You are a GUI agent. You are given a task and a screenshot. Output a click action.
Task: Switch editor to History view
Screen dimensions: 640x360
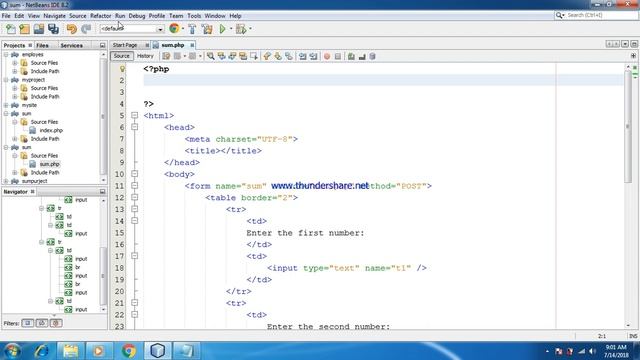145,56
